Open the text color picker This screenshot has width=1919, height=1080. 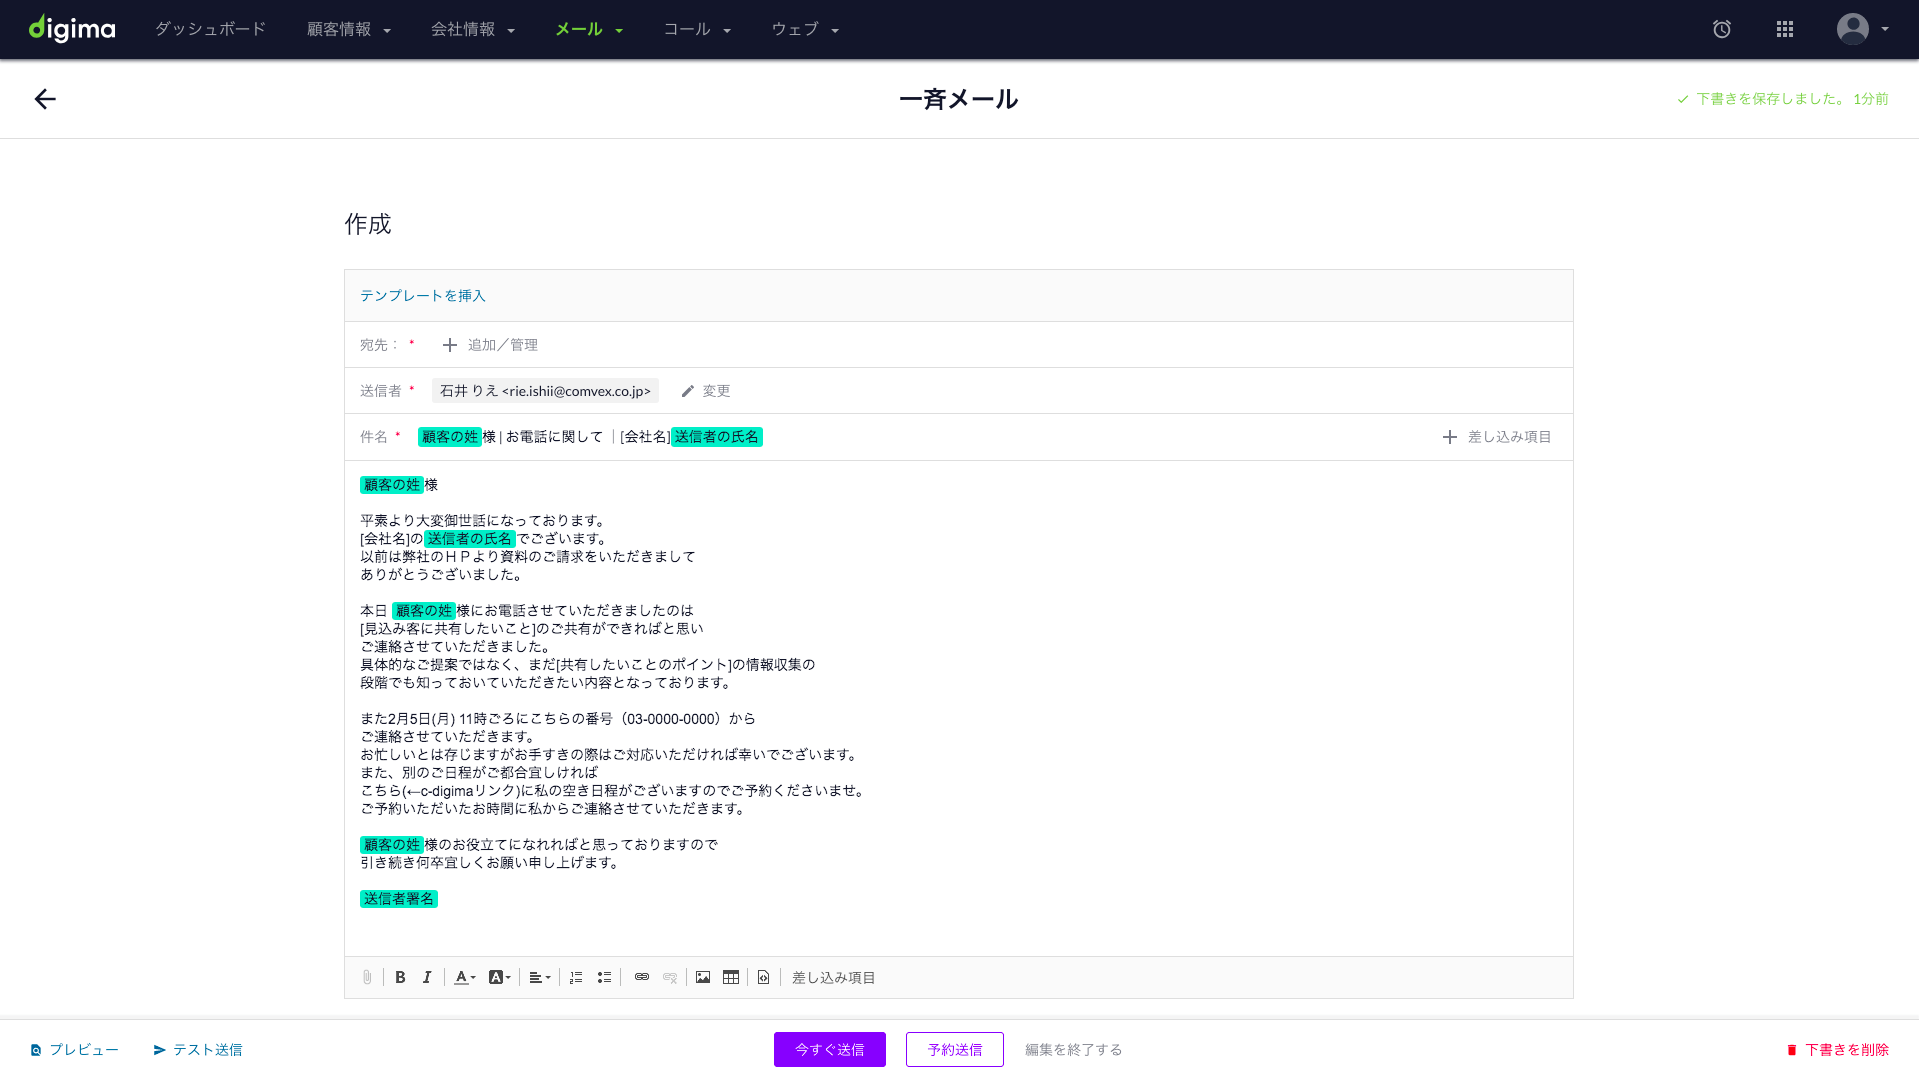pyautogui.click(x=465, y=977)
